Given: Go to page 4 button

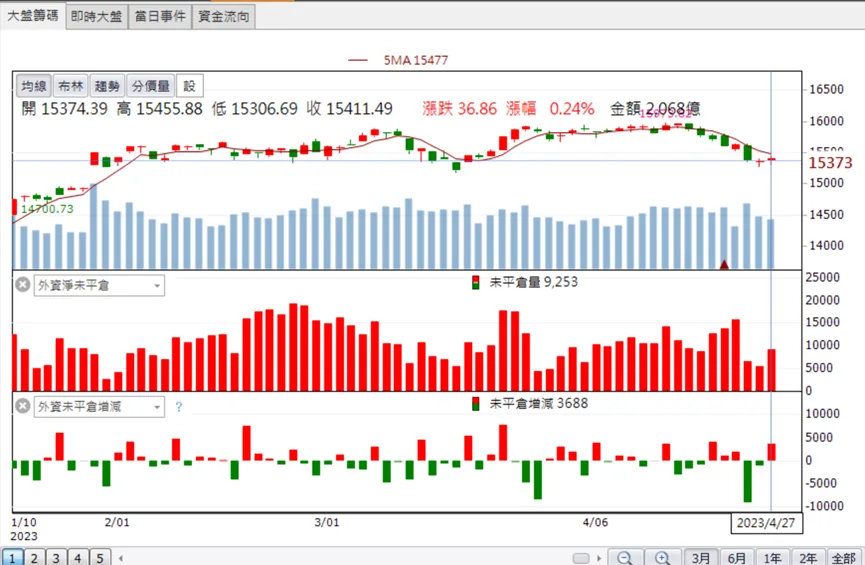Looking at the screenshot, I should pos(78,557).
